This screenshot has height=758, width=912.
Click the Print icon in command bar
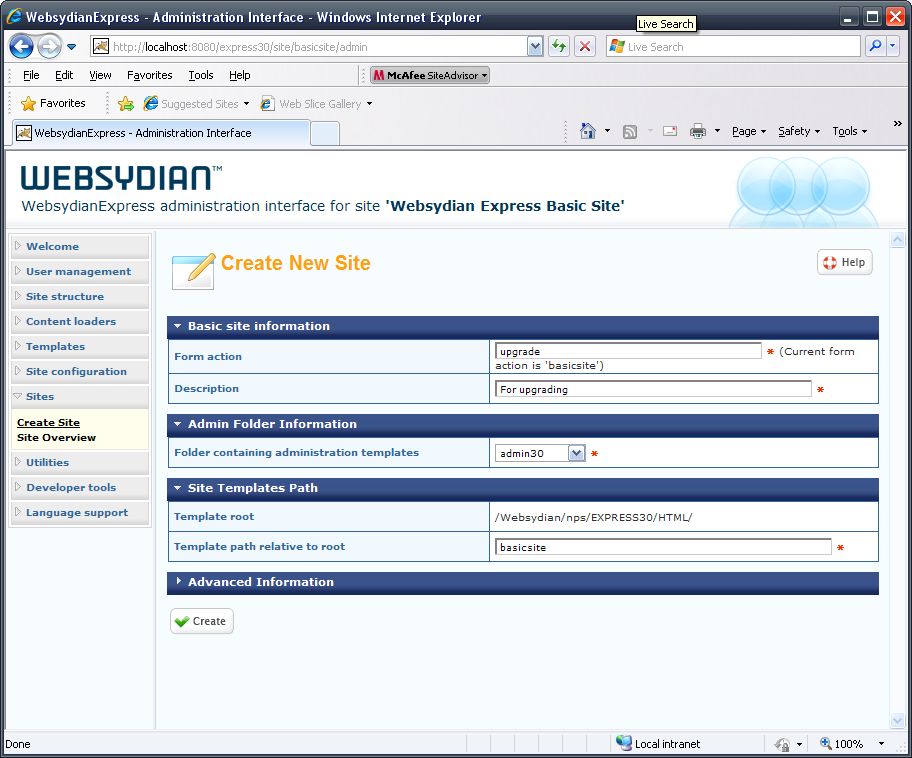pyautogui.click(x=697, y=131)
